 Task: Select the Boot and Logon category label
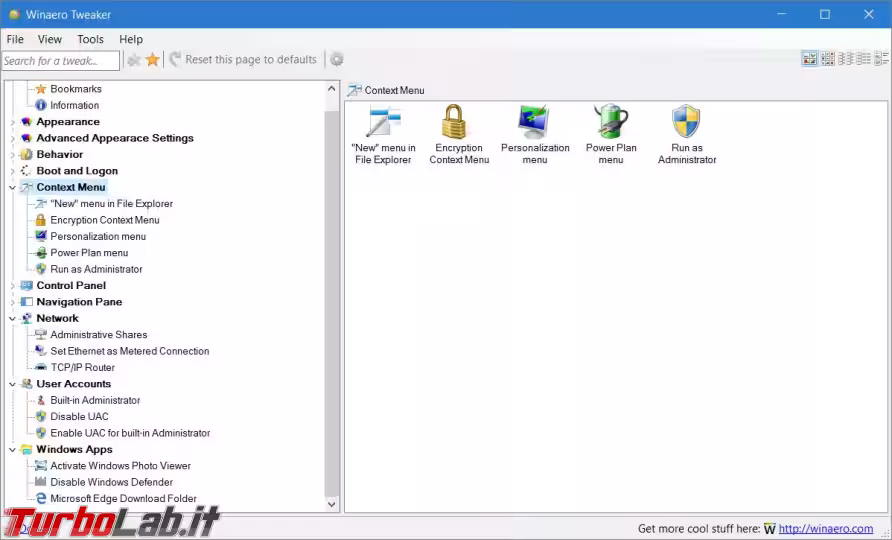77,171
